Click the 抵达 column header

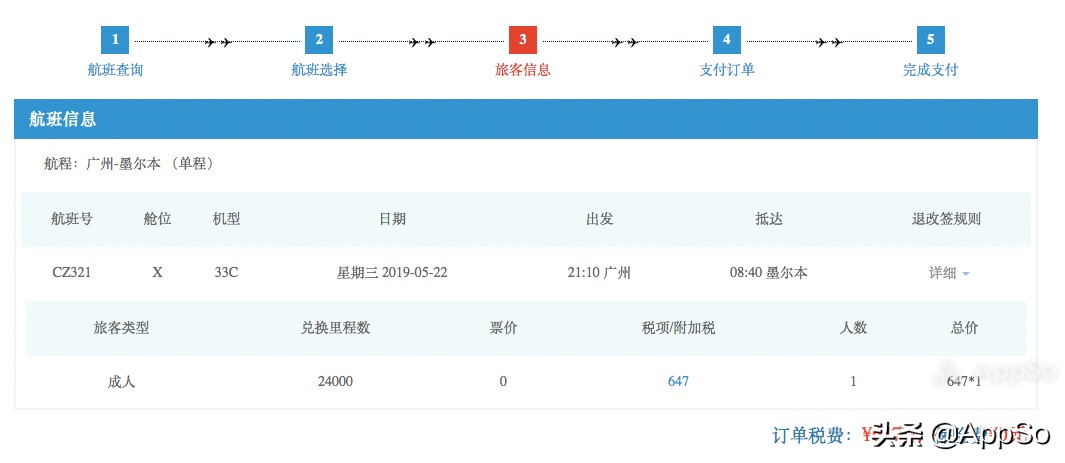(x=769, y=219)
